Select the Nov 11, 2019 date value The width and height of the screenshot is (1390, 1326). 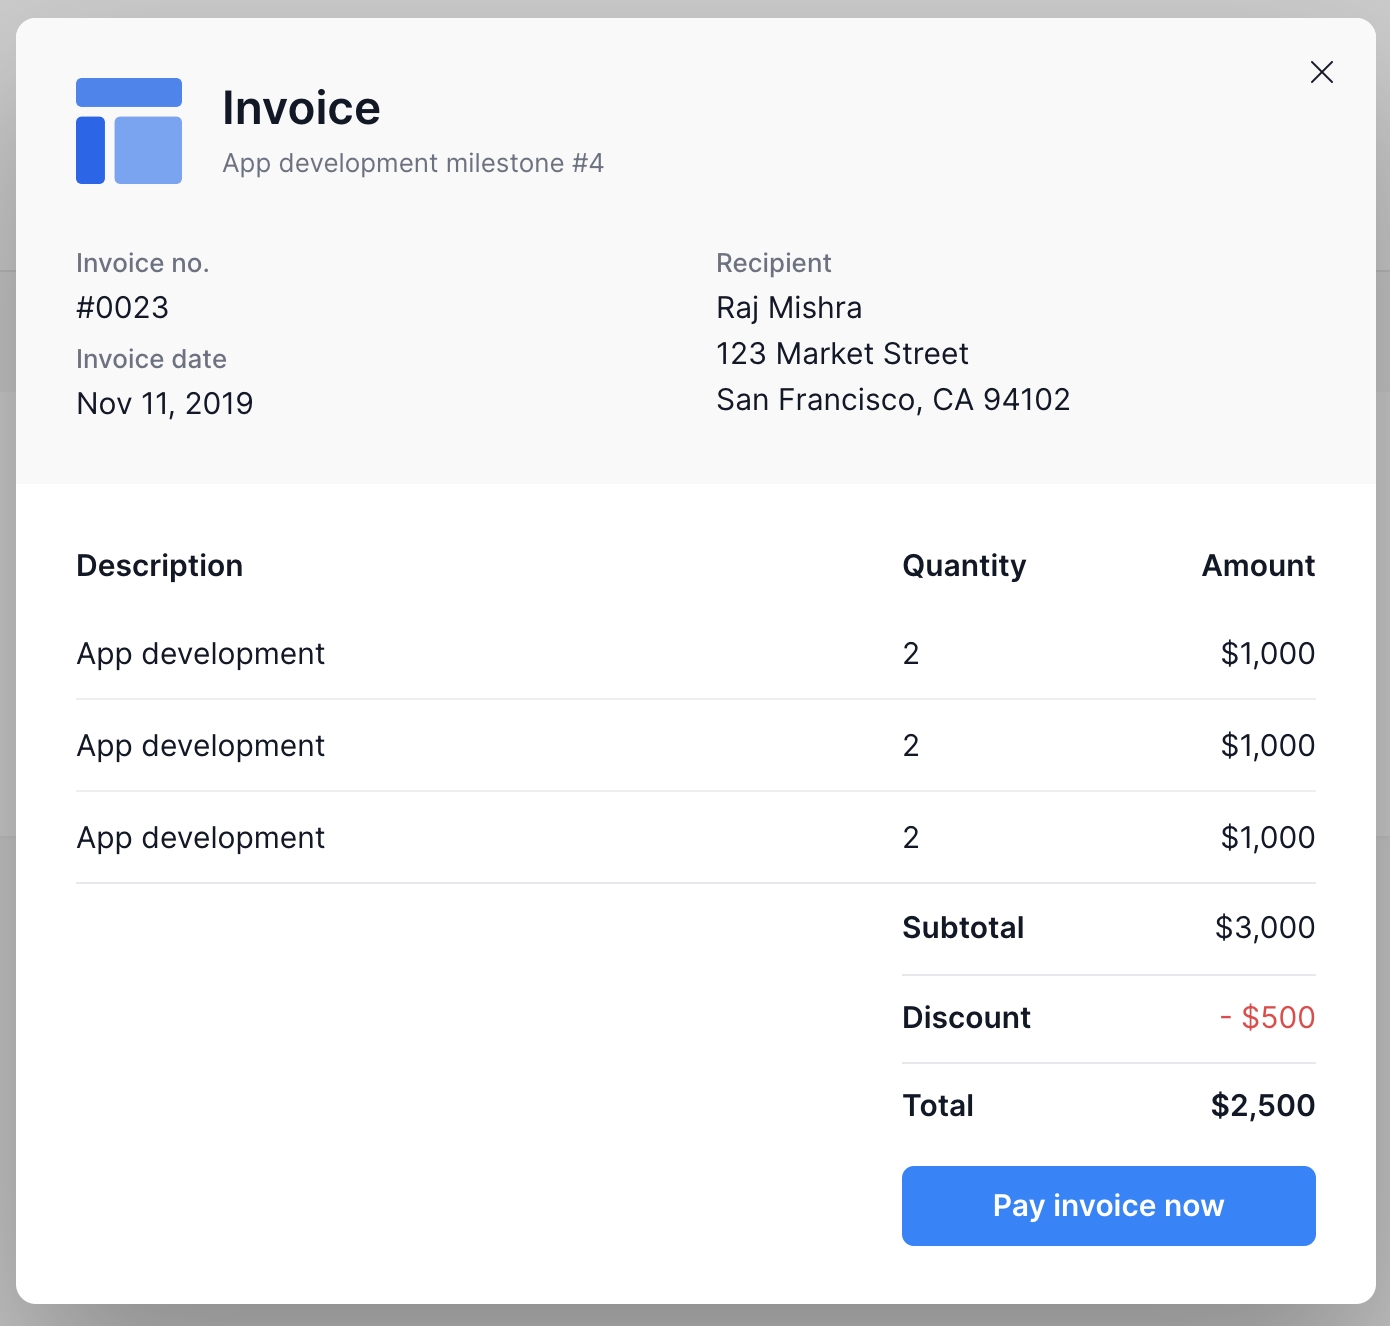(164, 403)
